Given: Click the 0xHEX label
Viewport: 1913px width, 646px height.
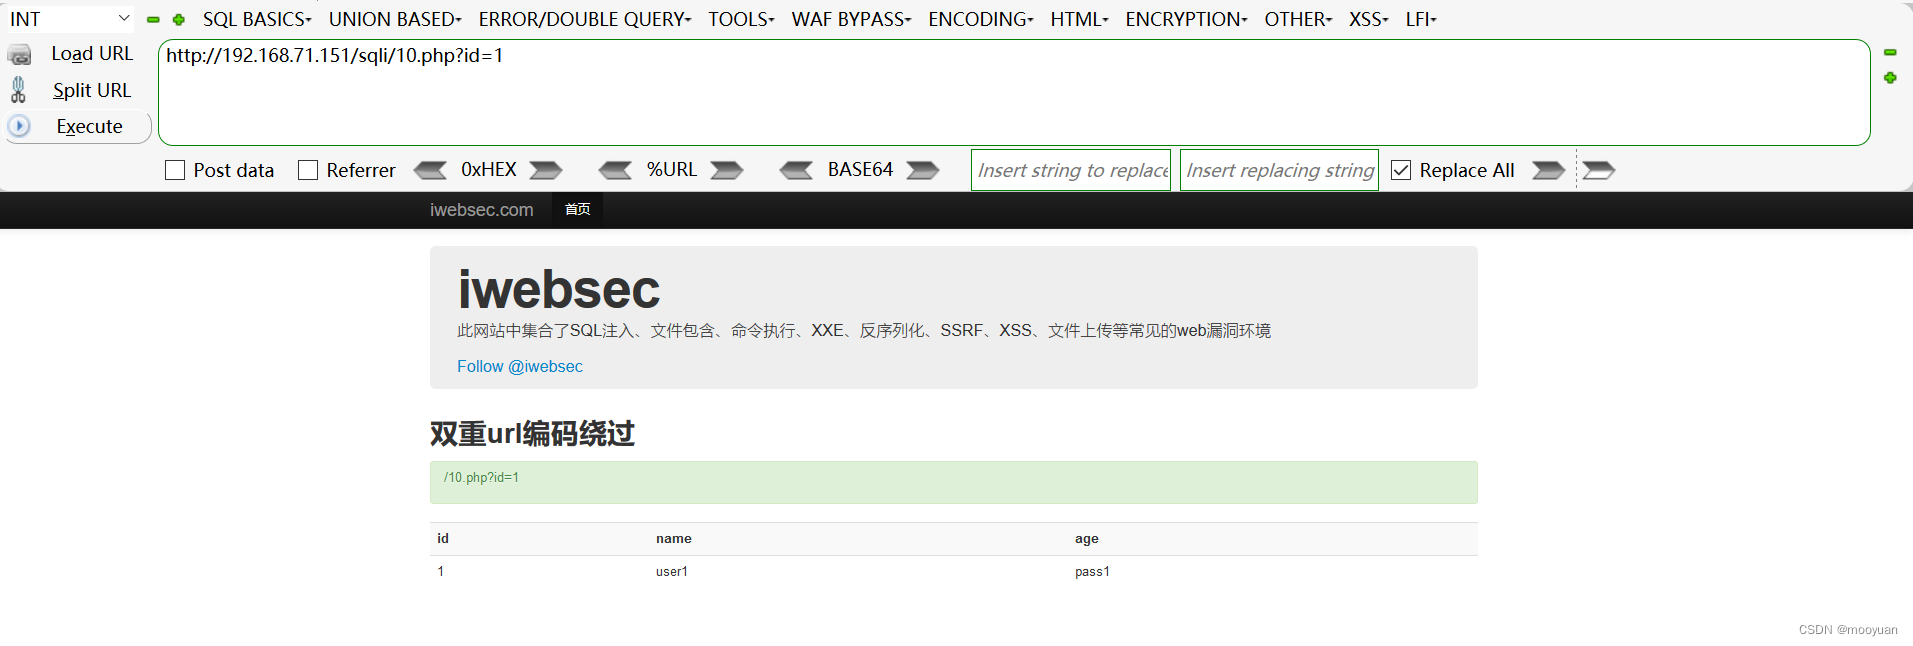Looking at the screenshot, I should coord(489,170).
